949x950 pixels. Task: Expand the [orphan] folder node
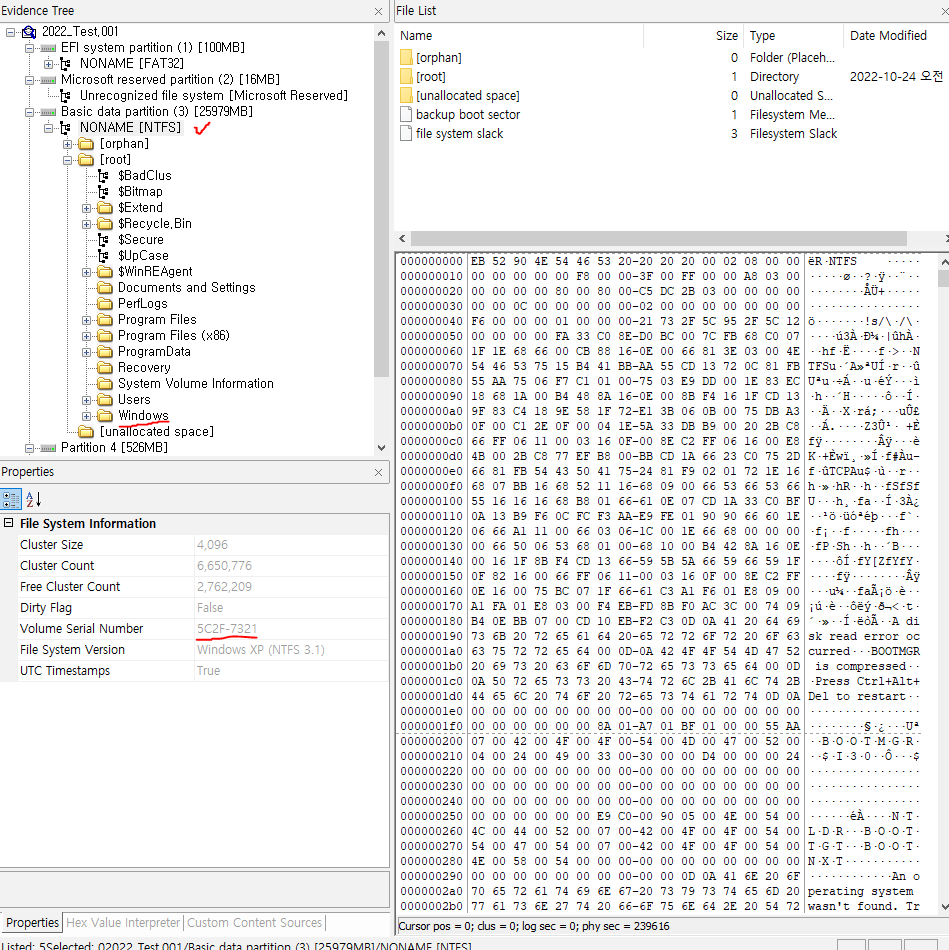[x=68, y=144]
